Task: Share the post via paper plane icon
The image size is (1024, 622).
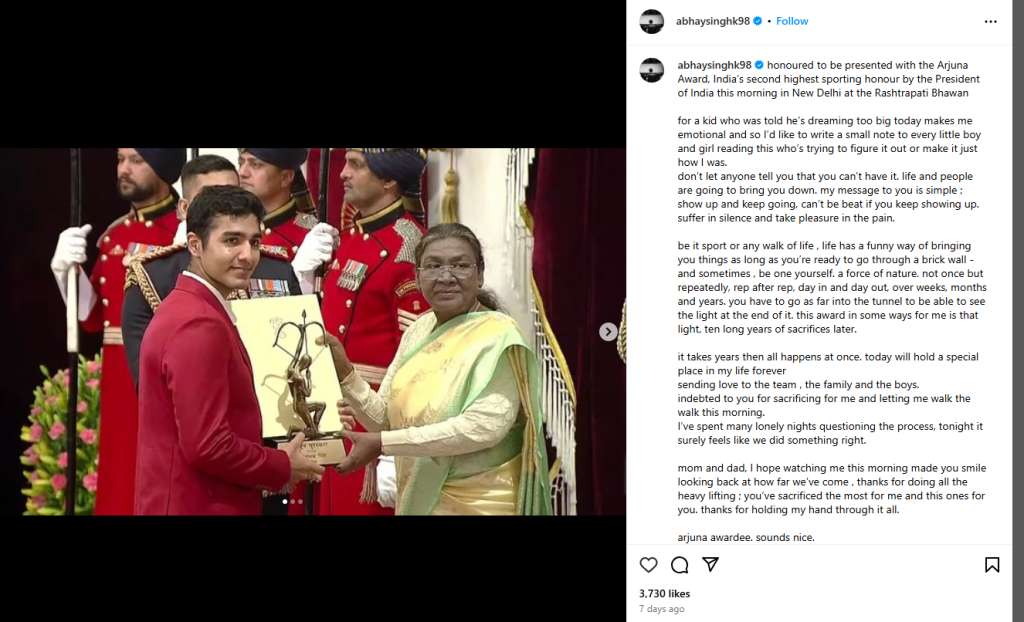Action: click(711, 565)
